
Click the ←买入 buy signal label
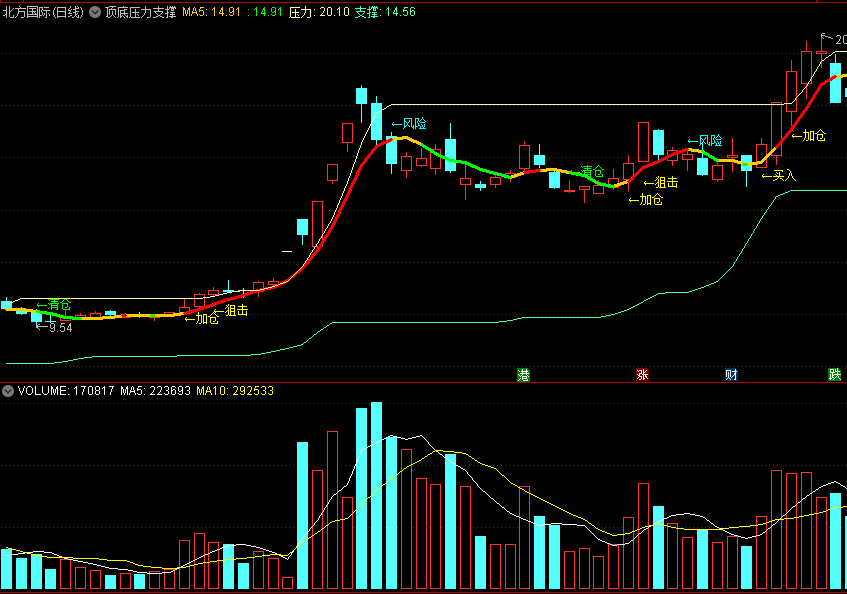click(x=778, y=175)
